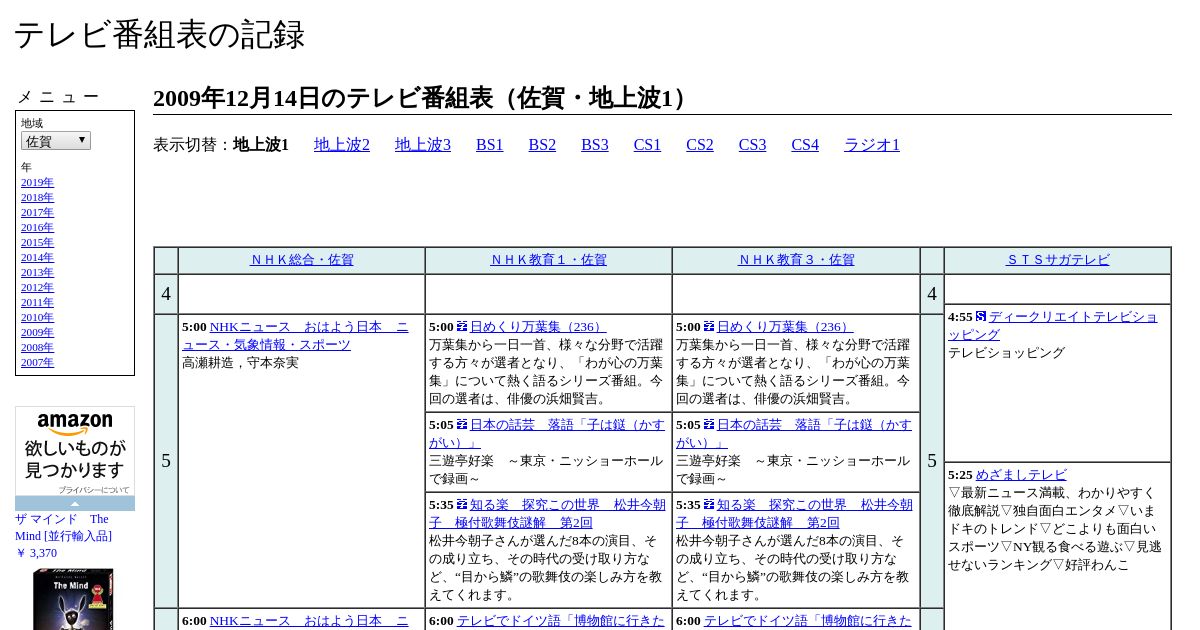Open the めざましテレビ program link
This screenshot has width=1200, height=630.
(1021, 475)
